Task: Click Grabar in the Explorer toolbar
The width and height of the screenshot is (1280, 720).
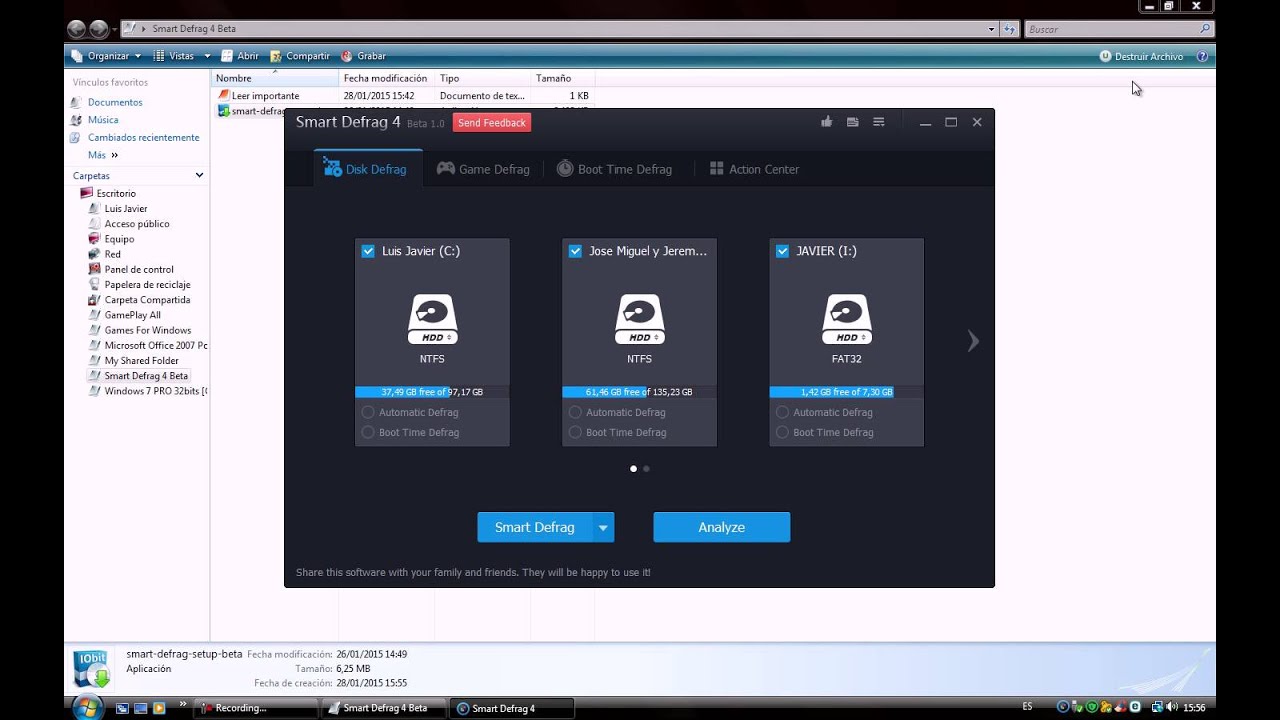Action: tap(363, 56)
